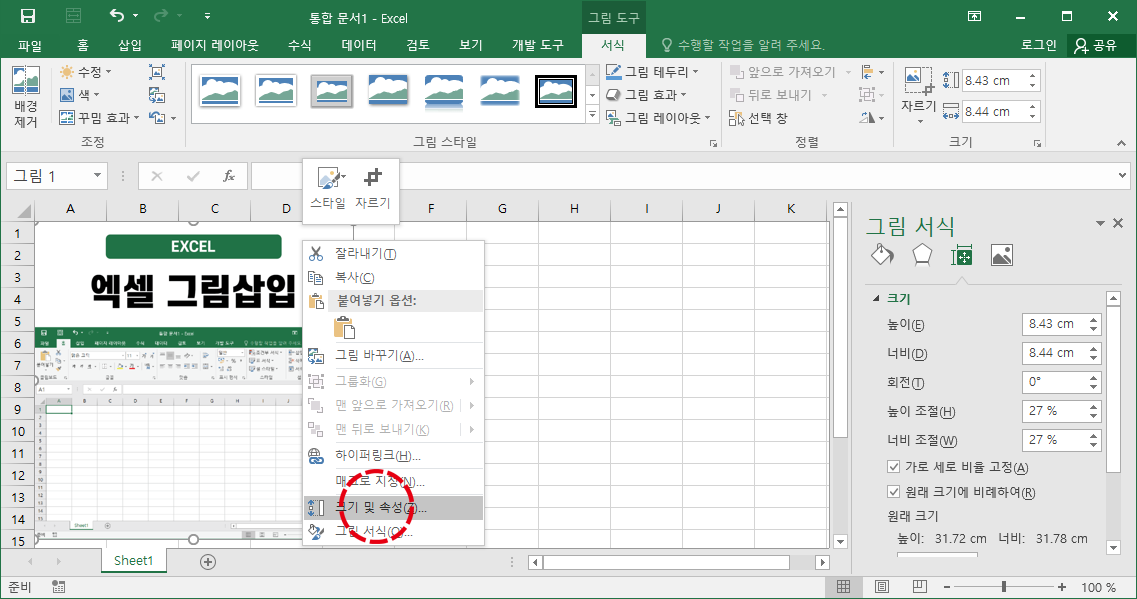Click the zoom slider handle
This screenshot has width=1137, height=599.
click(x=1004, y=587)
